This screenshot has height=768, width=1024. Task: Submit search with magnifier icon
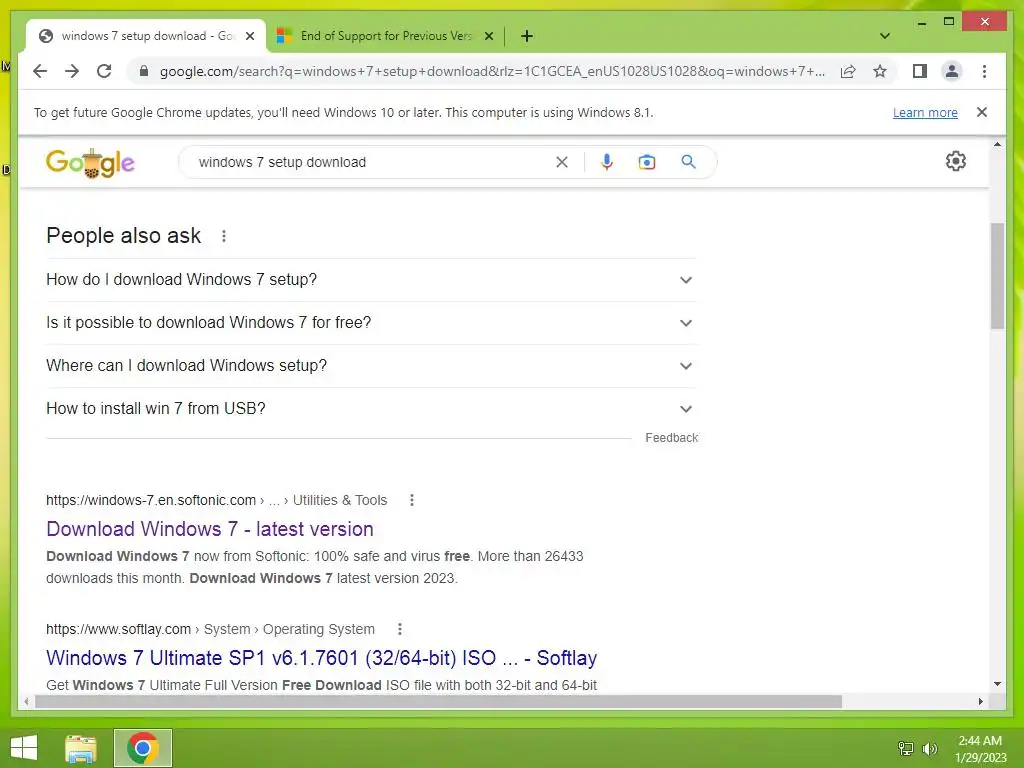[688, 162]
